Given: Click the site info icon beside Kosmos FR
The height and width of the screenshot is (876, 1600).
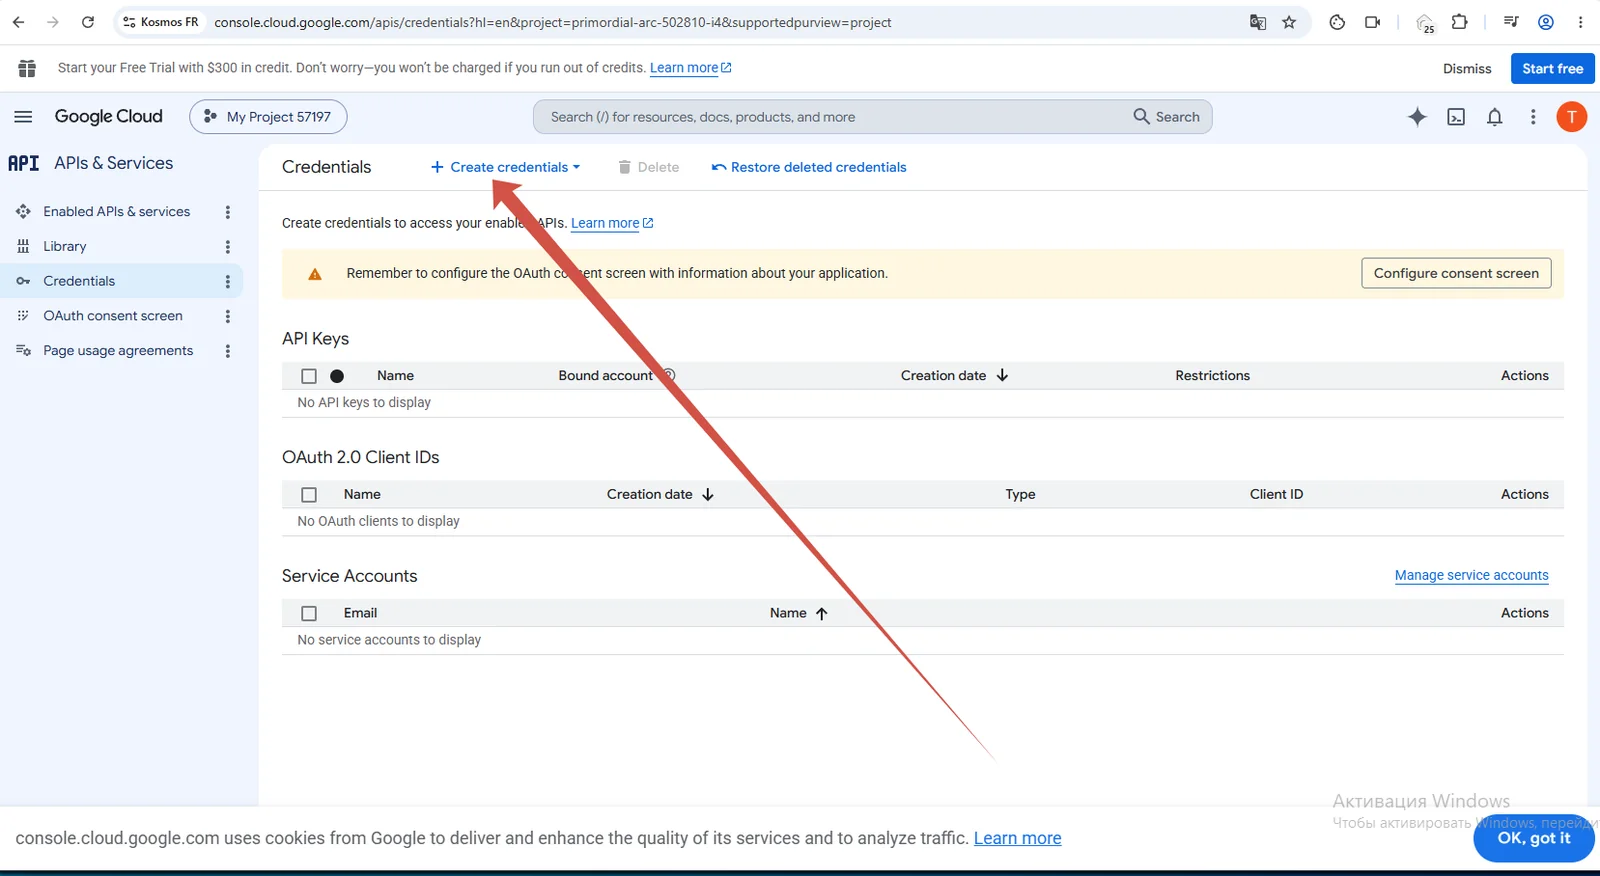Looking at the screenshot, I should (x=129, y=22).
